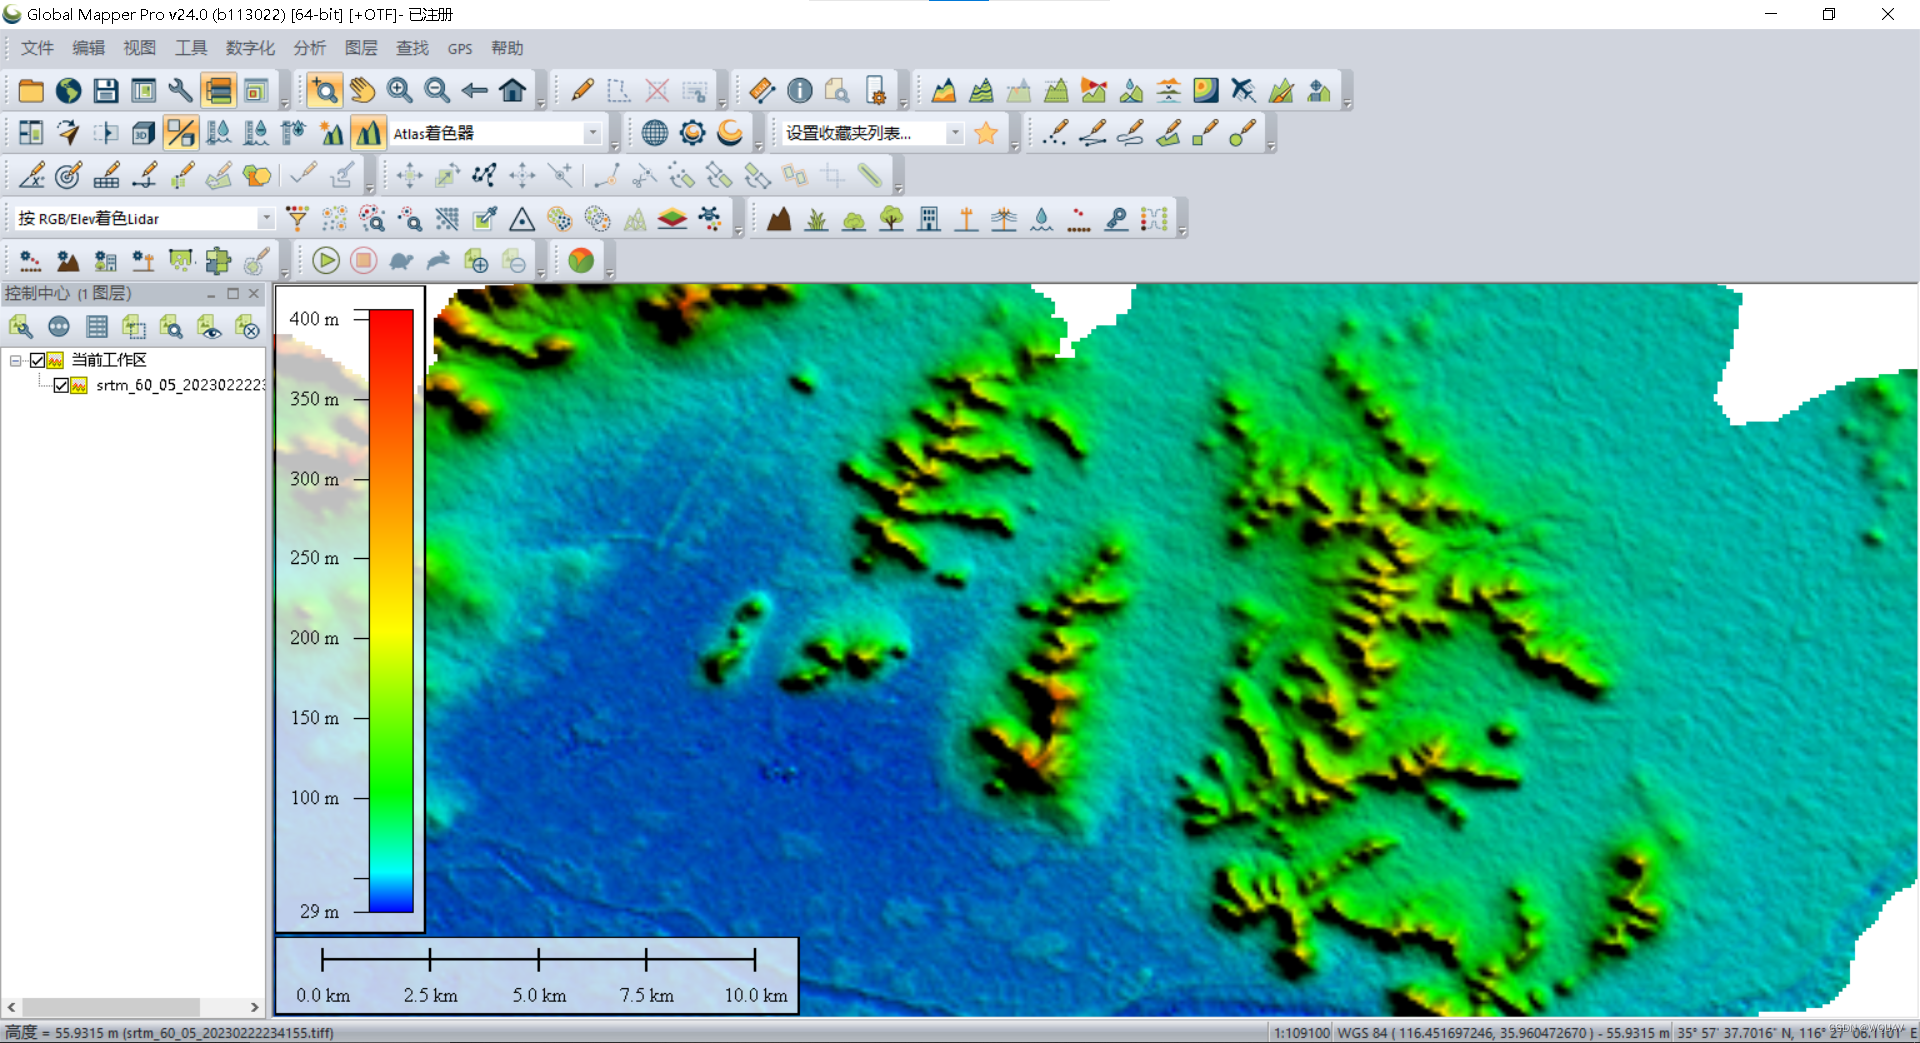
Task: Open the 数字化 menu
Action: pos(250,48)
